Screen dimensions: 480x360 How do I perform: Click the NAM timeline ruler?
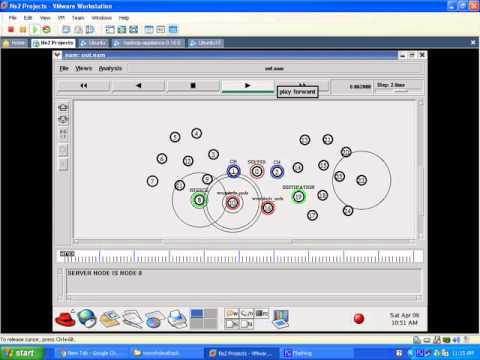[240, 256]
